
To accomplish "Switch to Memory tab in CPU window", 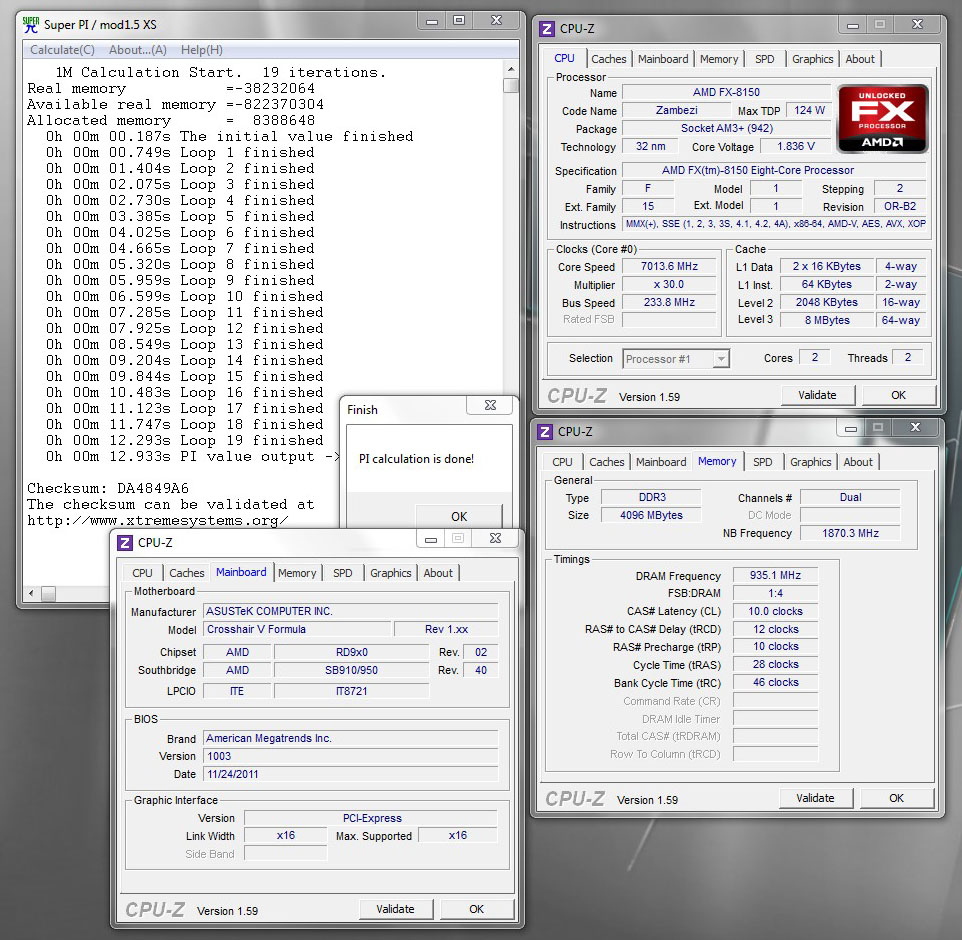I will [x=719, y=59].
